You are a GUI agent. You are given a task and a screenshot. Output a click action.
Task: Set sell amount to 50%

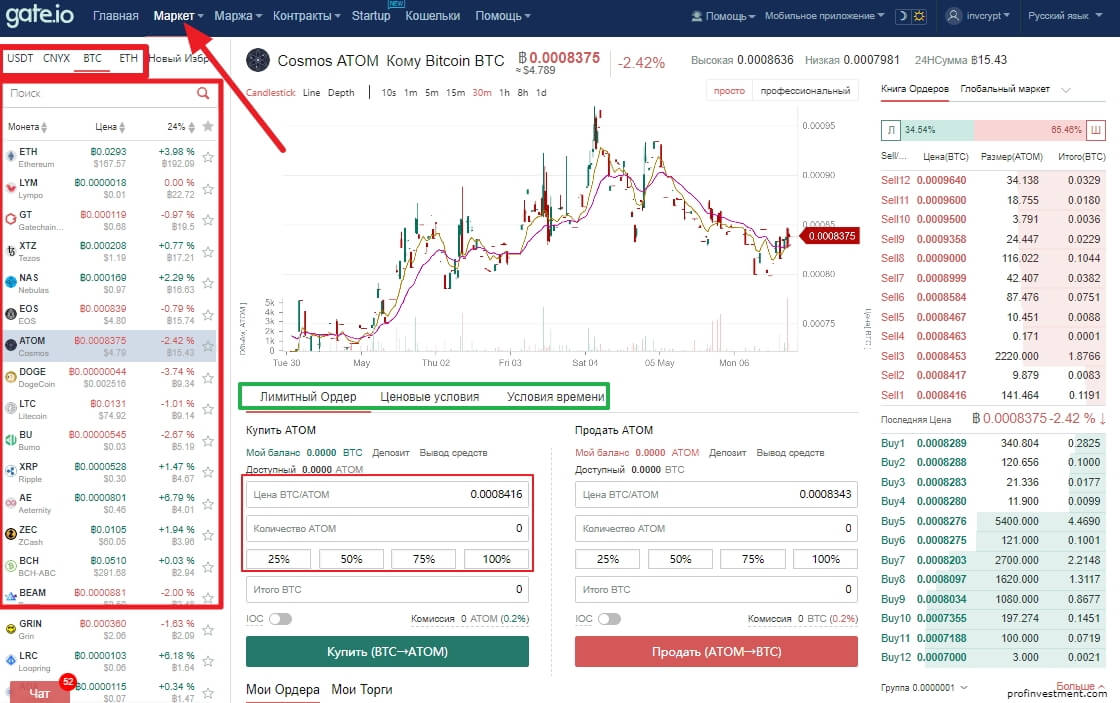pyautogui.click(x=680, y=559)
